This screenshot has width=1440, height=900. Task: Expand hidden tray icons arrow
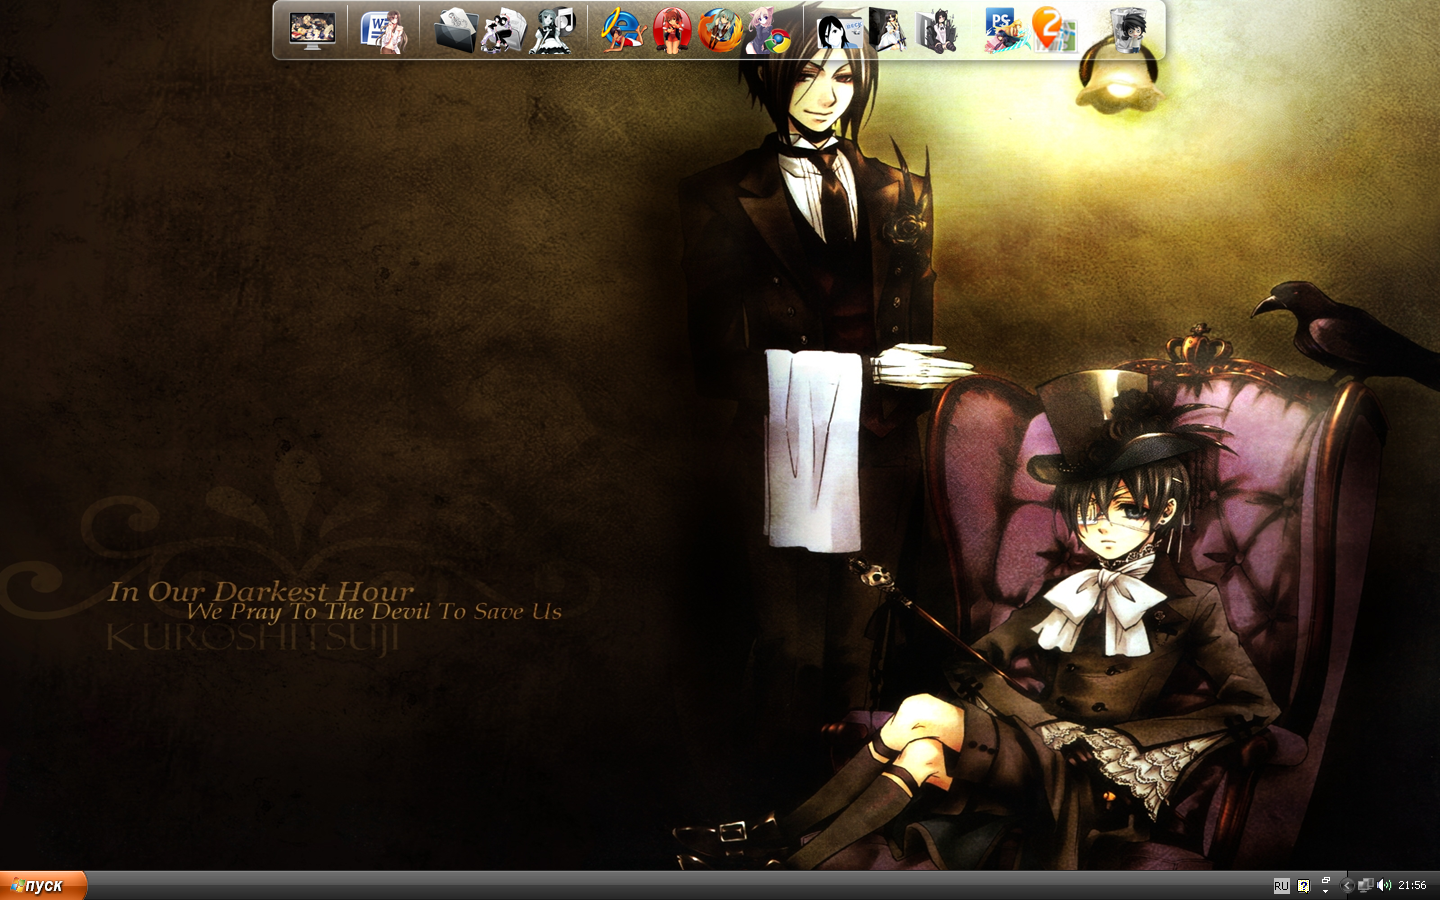(1347, 885)
